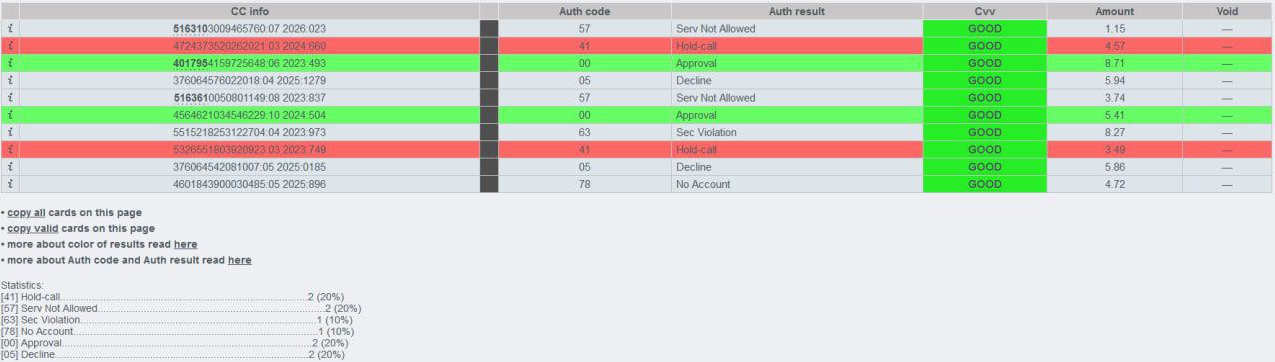This screenshot has height=362, width=1275.
Task: Click the Amount column header
Action: click(x=1115, y=11)
